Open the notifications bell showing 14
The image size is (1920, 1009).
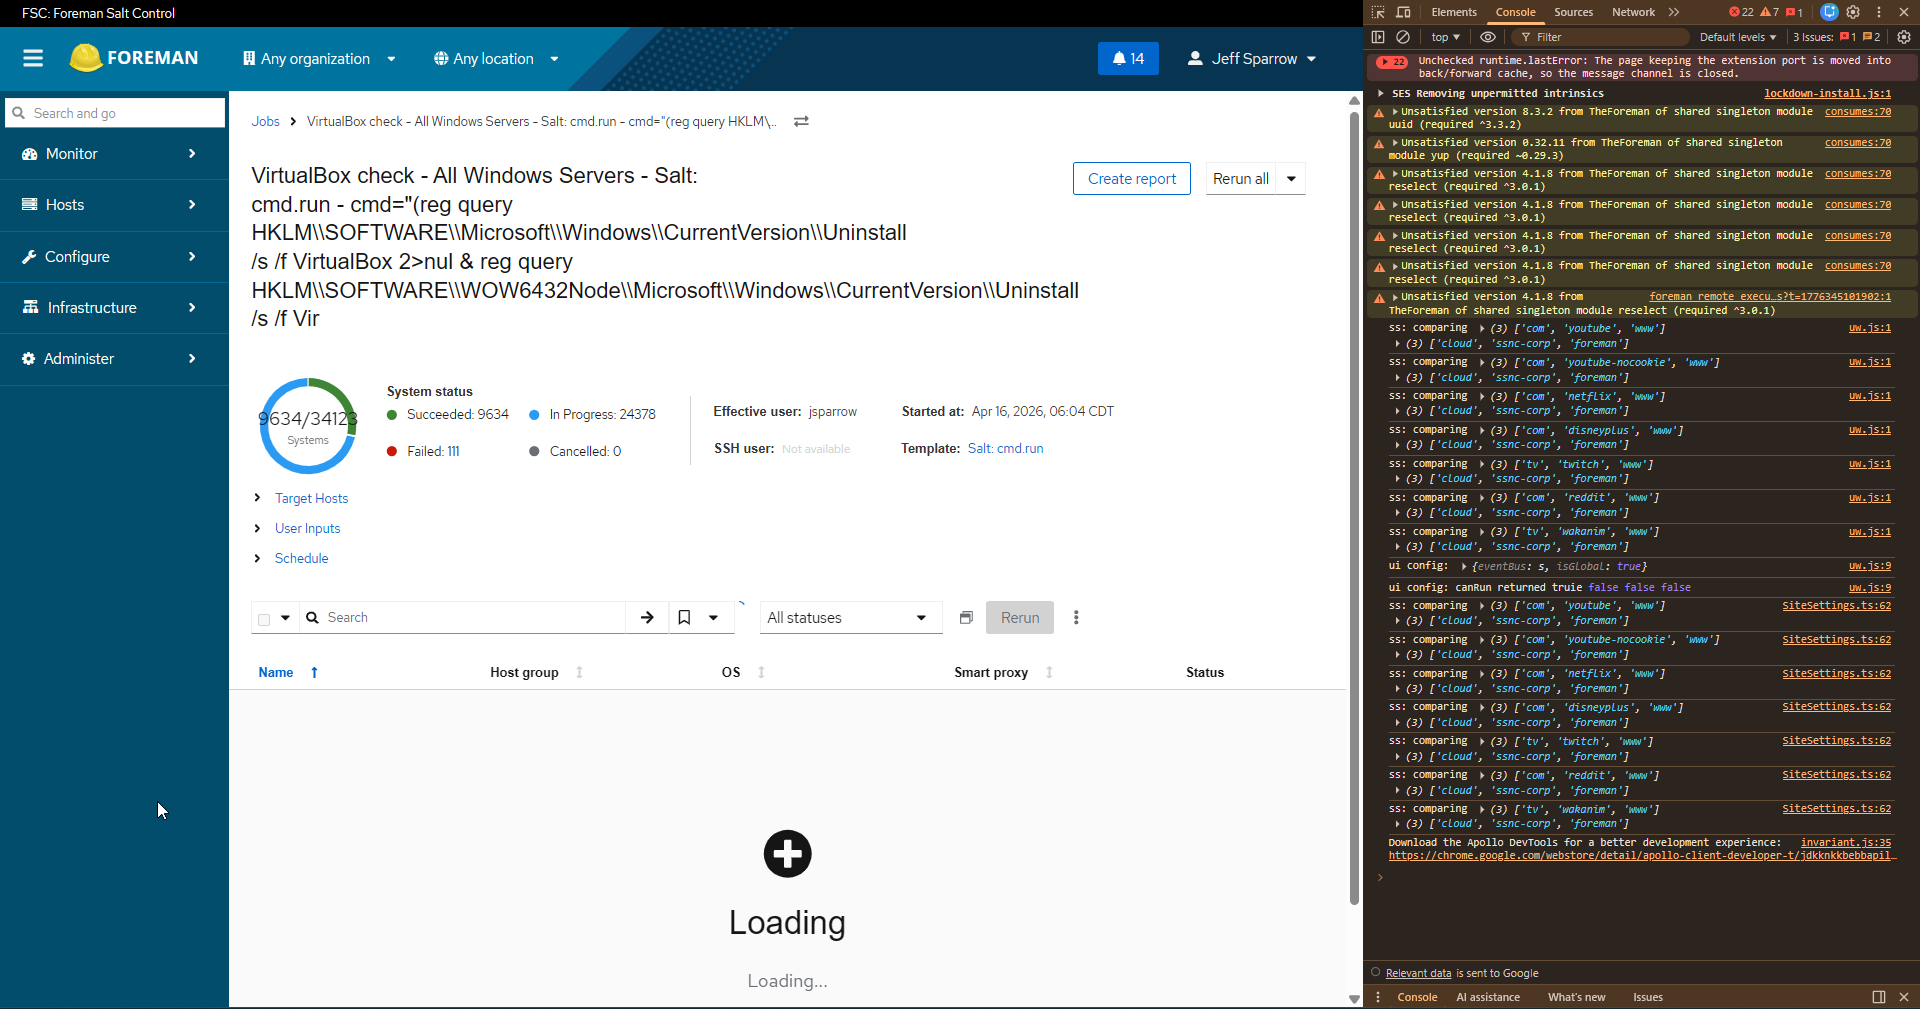1128,59
